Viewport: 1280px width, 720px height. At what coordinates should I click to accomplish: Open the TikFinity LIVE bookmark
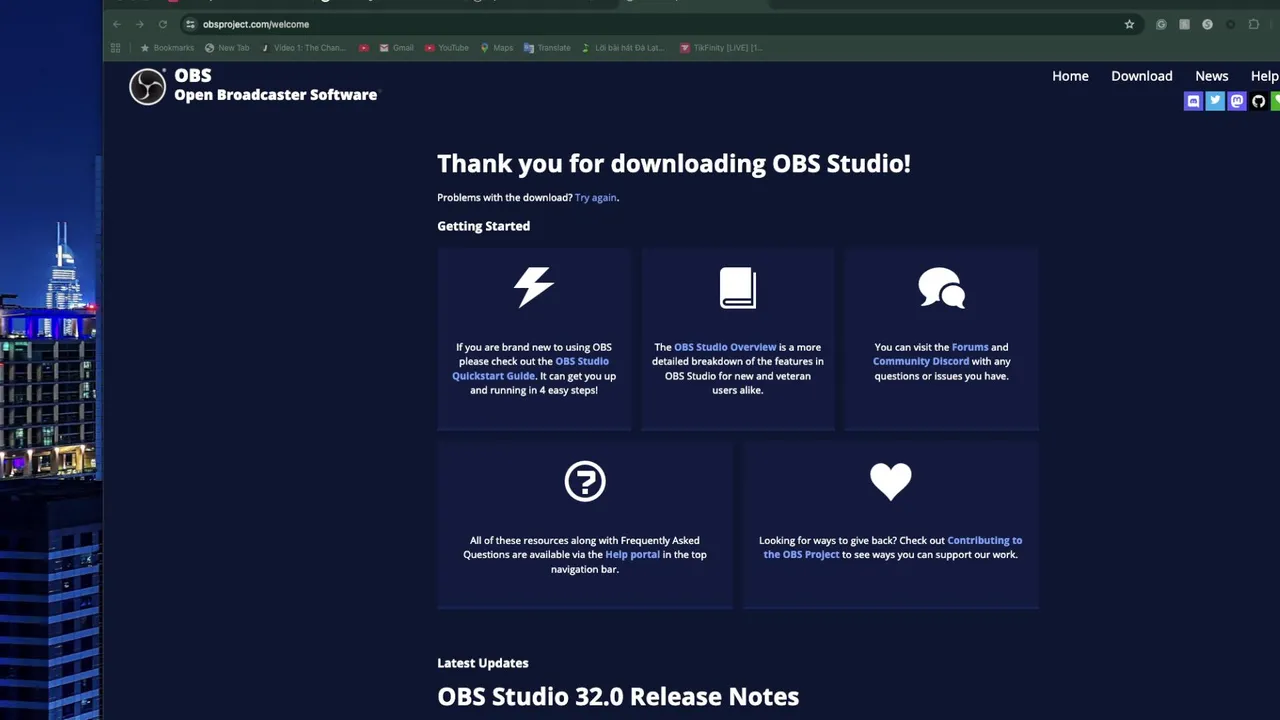[721, 48]
